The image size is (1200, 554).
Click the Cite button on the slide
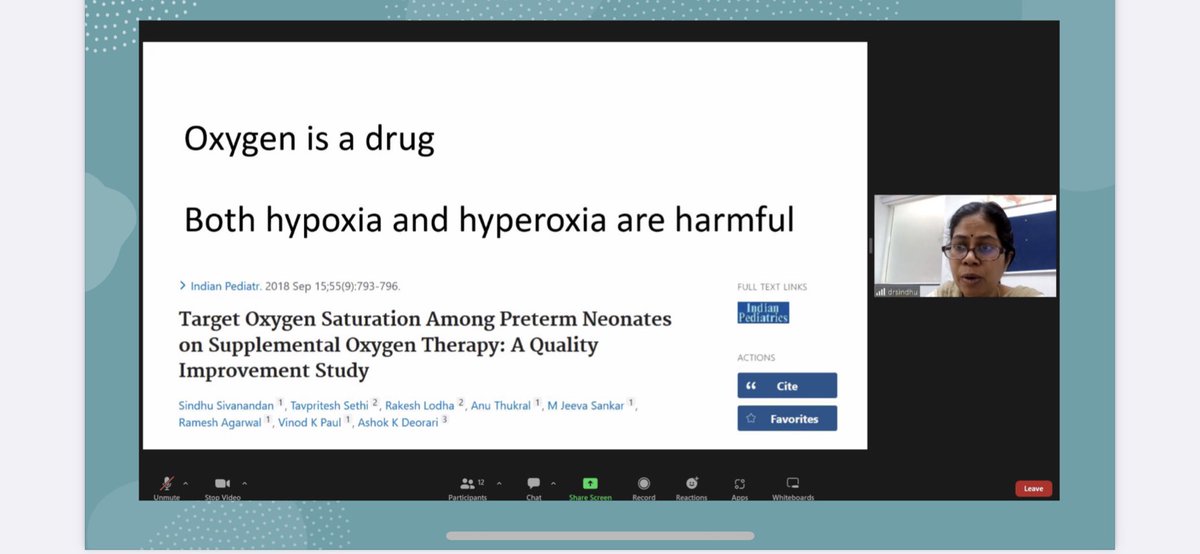coord(787,386)
